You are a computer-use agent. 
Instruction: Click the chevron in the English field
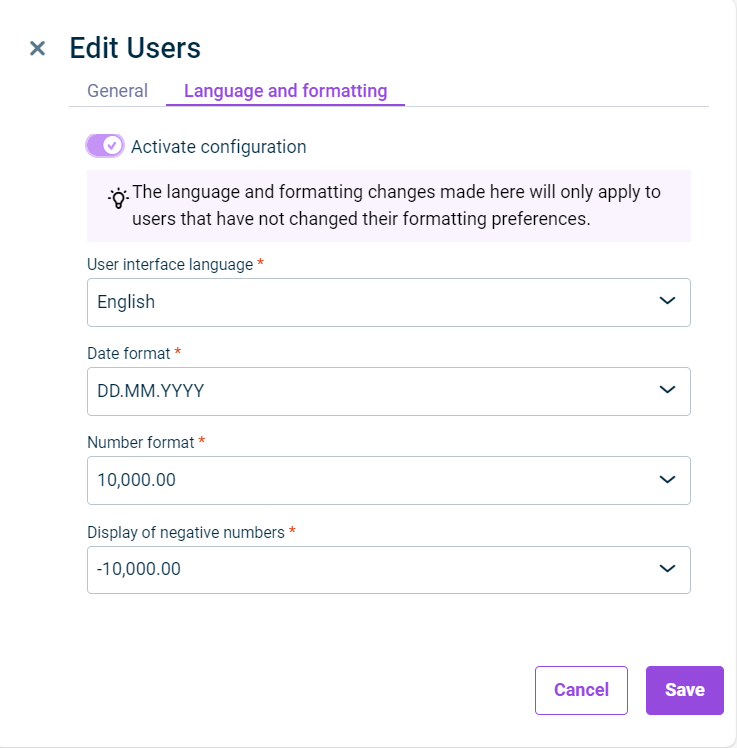click(667, 301)
